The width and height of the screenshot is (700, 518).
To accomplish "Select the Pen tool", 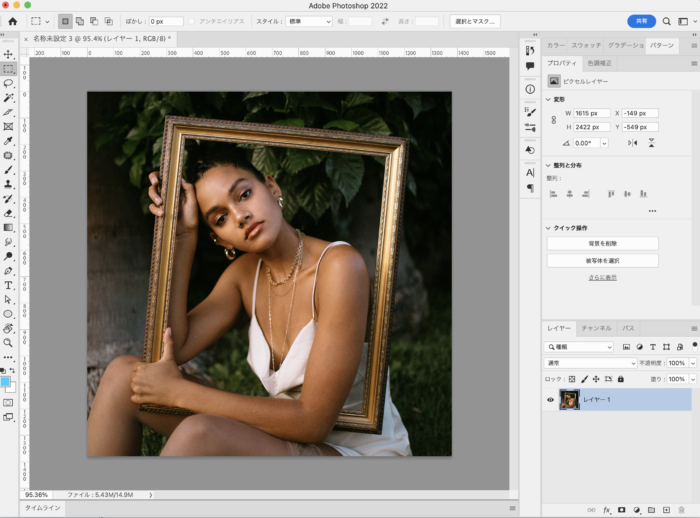I will tap(8, 271).
